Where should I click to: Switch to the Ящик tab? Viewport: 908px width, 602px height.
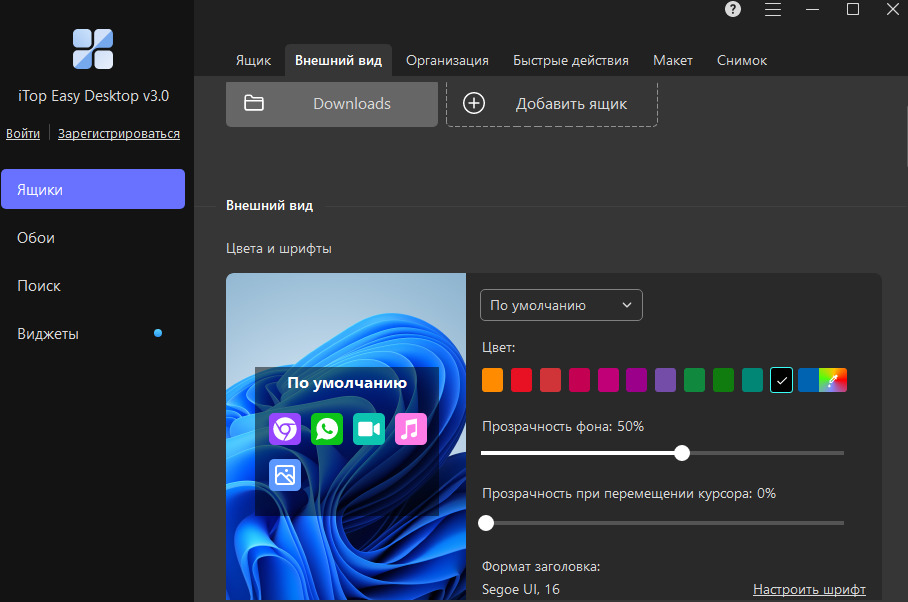tap(253, 60)
